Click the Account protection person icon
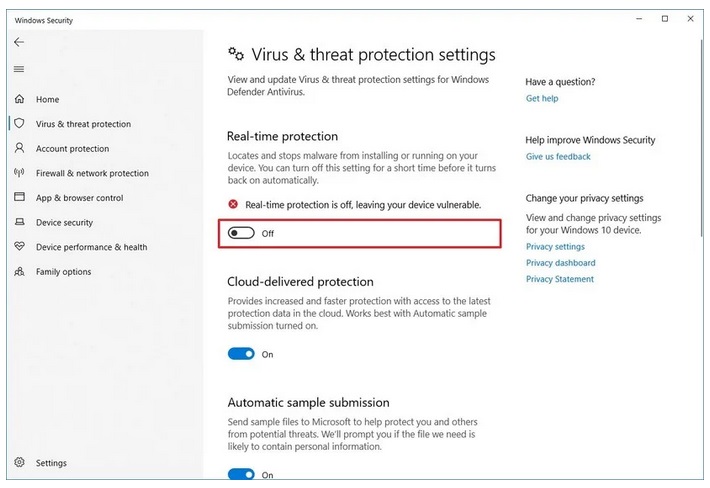The image size is (710, 488). [19, 148]
